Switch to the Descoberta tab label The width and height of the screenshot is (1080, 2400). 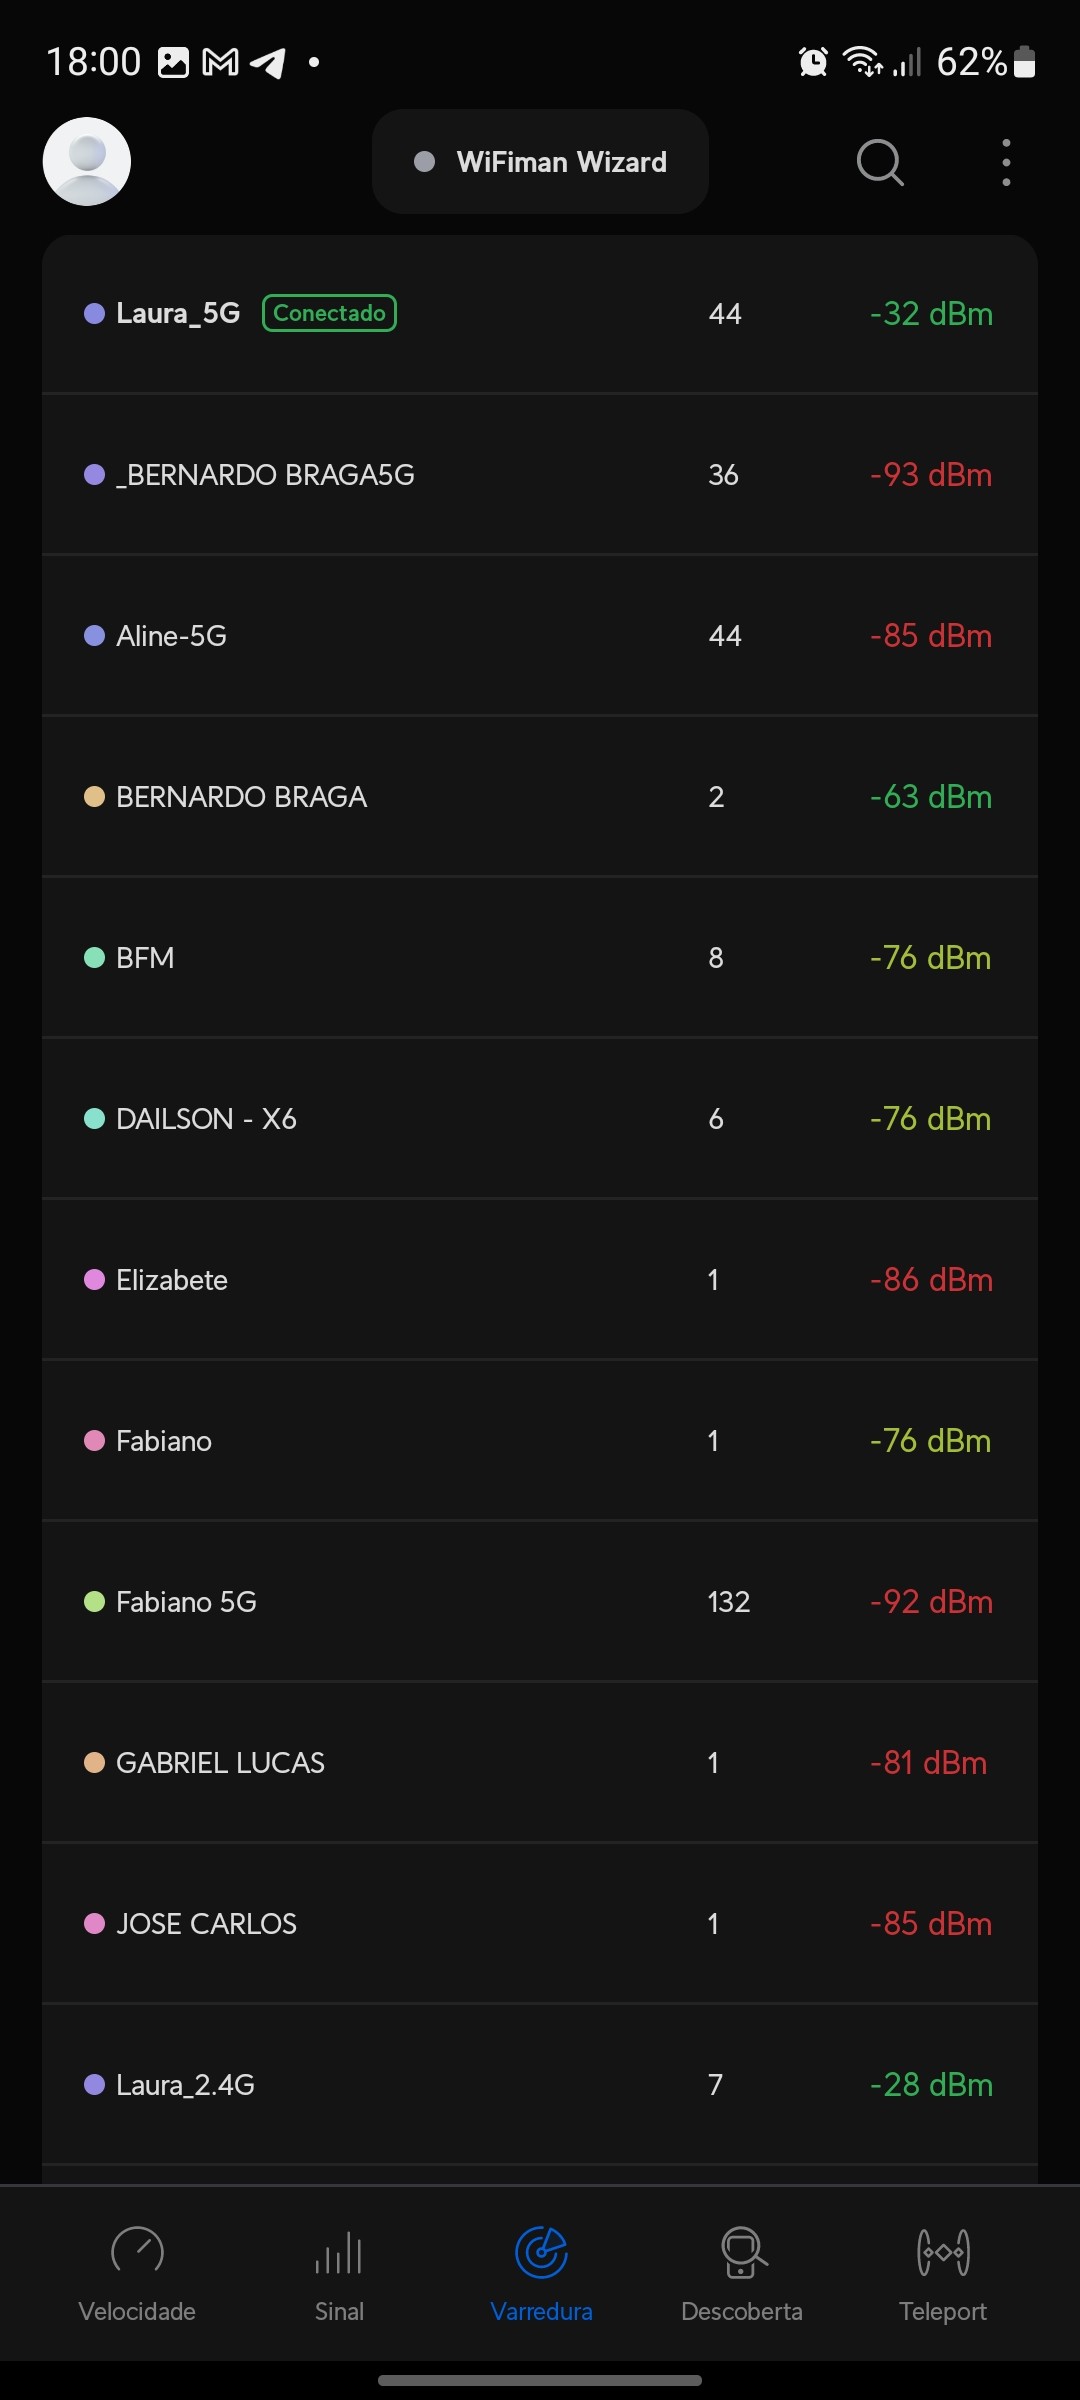pyautogui.click(x=742, y=2312)
